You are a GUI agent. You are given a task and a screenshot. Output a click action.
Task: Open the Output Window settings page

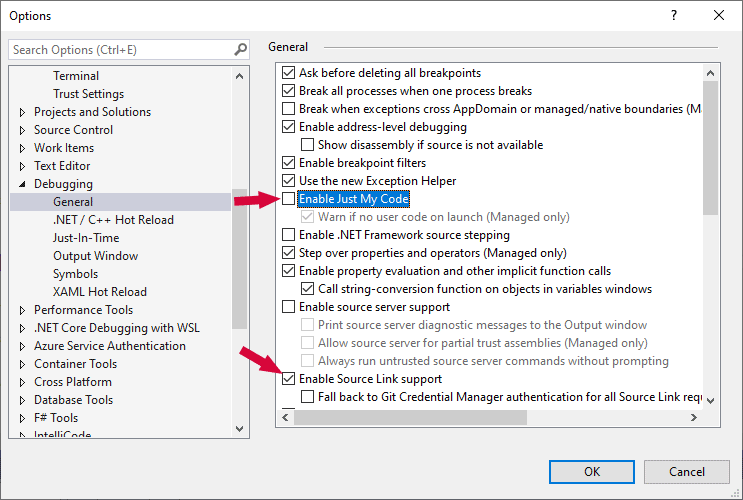point(96,256)
